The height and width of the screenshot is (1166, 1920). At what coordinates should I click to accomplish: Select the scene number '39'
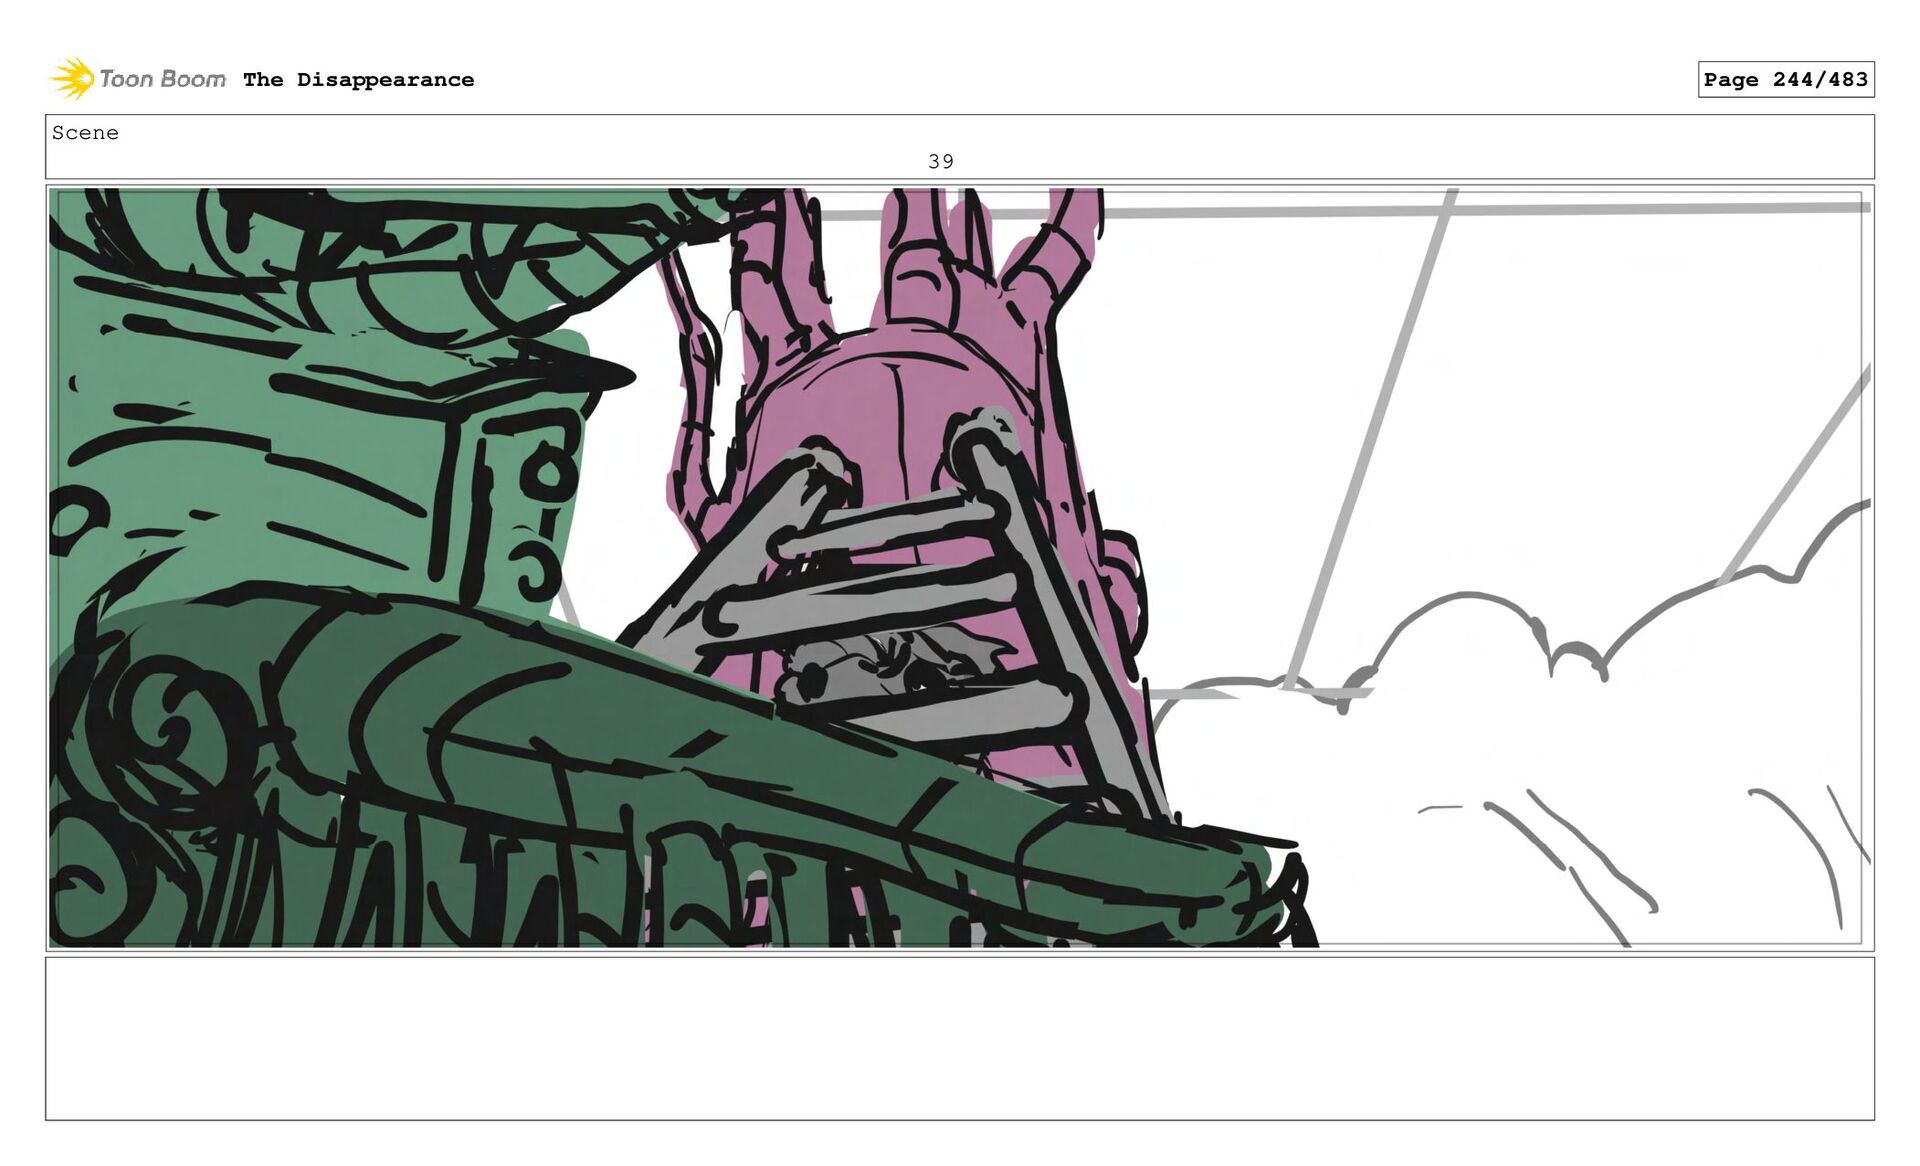940,161
